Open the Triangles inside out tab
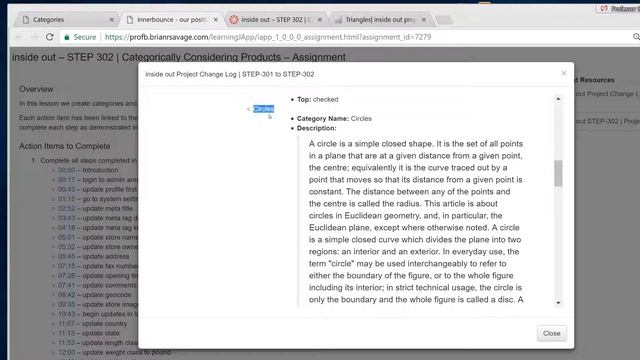Screen dimensions: 640x360 pos(380,20)
